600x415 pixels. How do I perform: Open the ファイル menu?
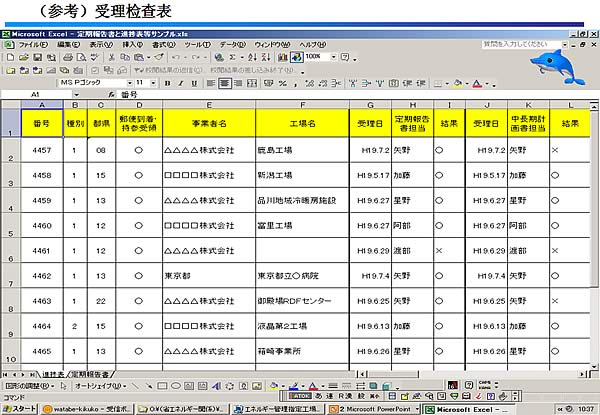pos(33,45)
